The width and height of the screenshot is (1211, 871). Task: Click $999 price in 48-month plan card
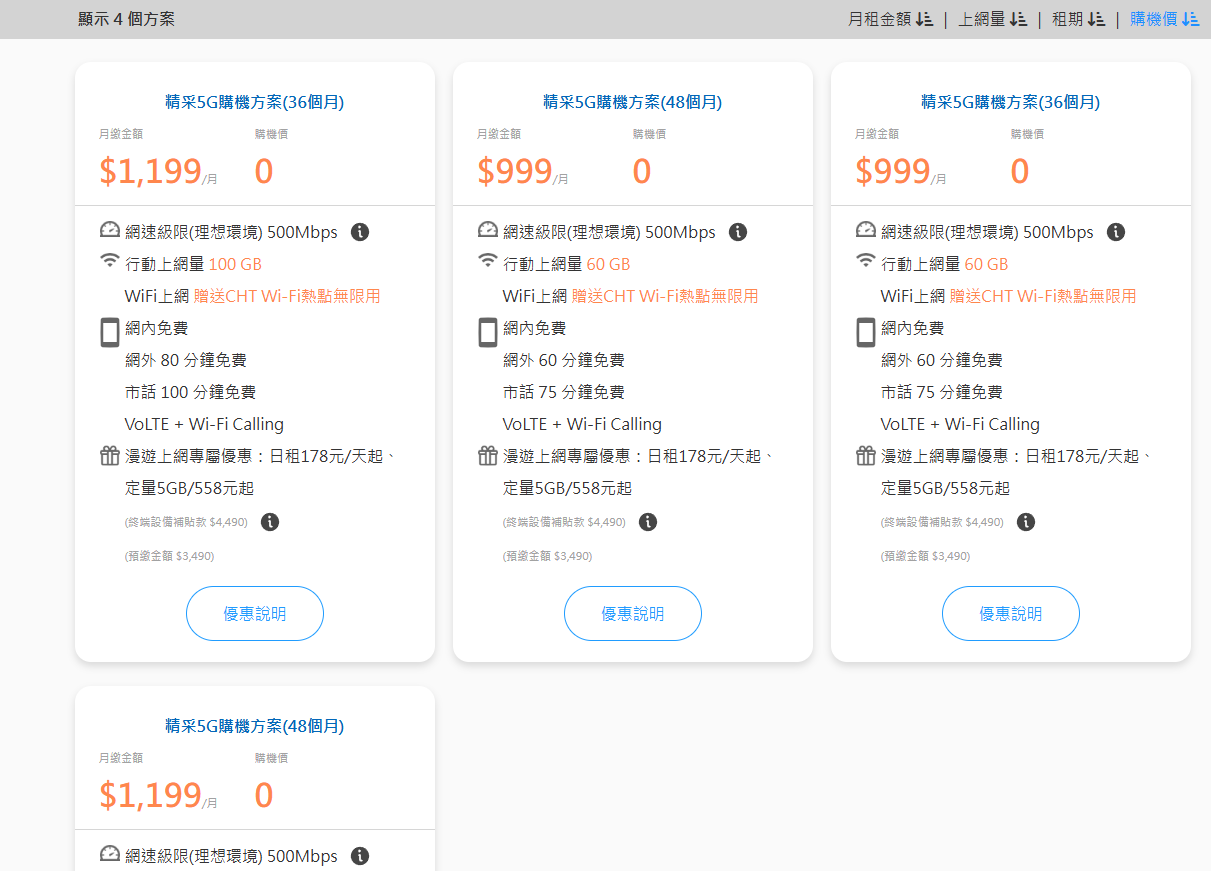pos(515,172)
